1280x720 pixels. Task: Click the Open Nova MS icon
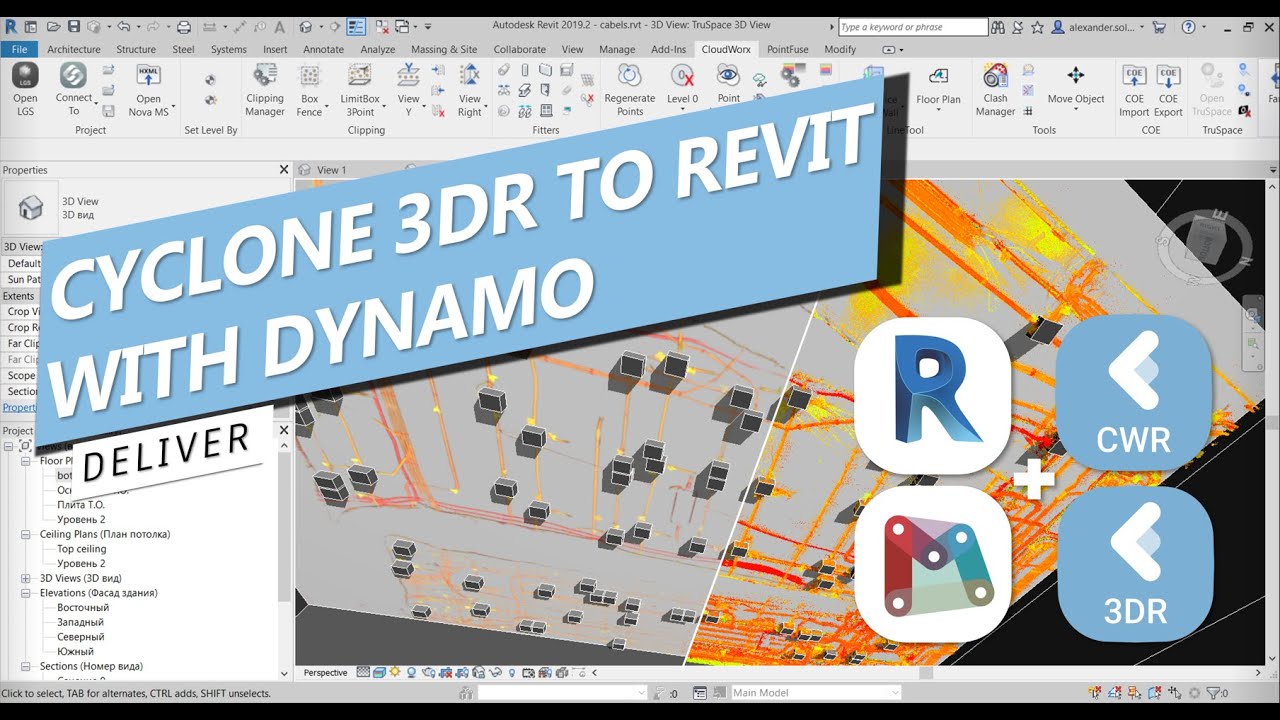(x=148, y=76)
